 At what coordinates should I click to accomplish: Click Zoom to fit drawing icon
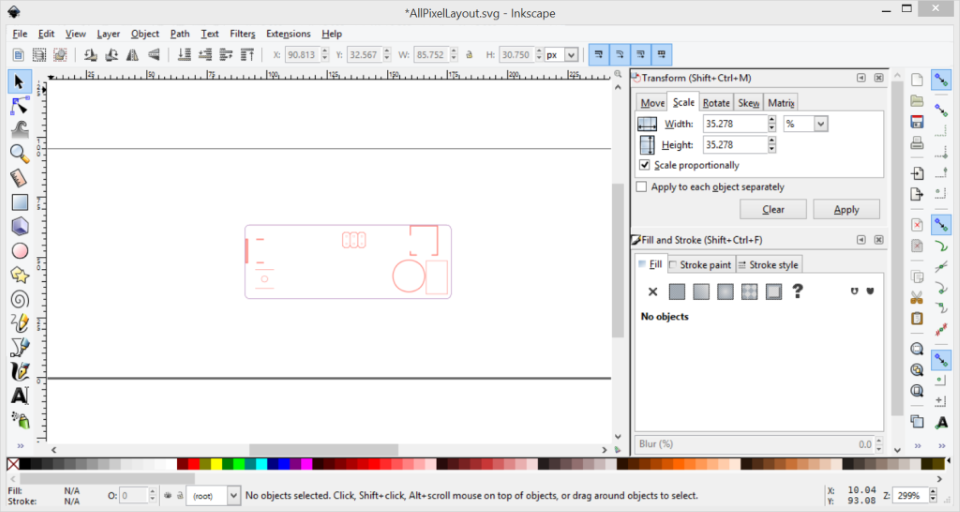coord(917,370)
